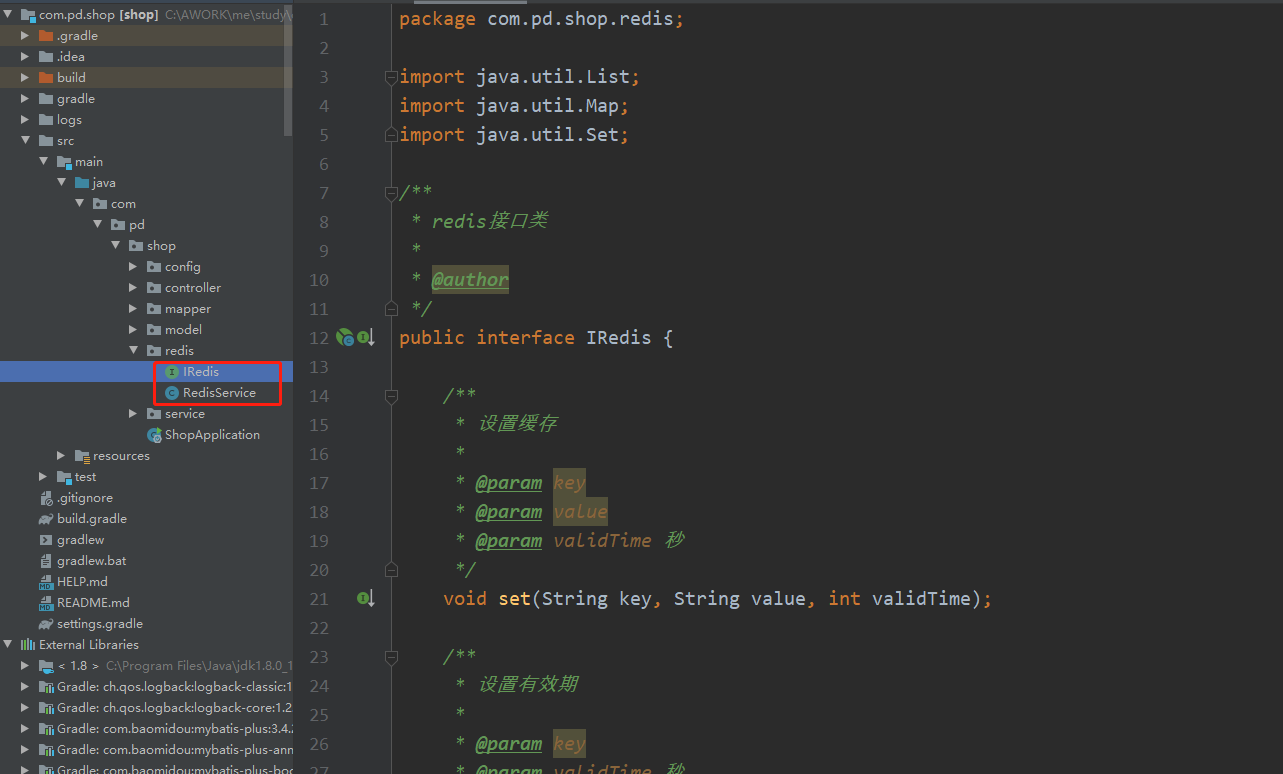Expand the mapper package arrow

(133, 309)
